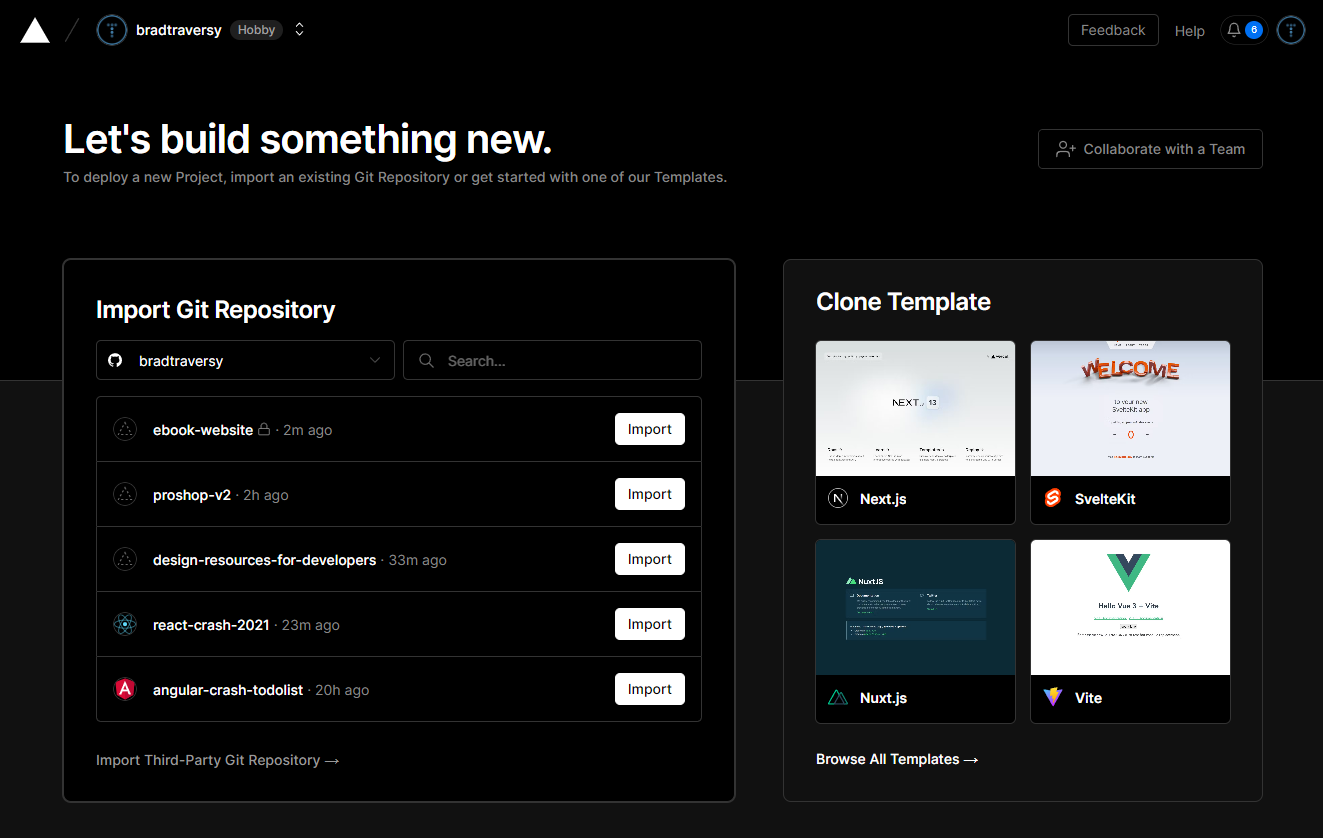
Task: Click the Next.js template label
Action: tap(883, 499)
